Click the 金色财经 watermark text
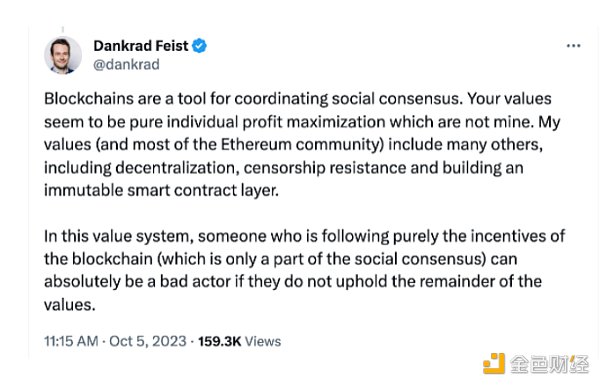The height and width of the screenshot is (385, 600). (x=549, y=364)
